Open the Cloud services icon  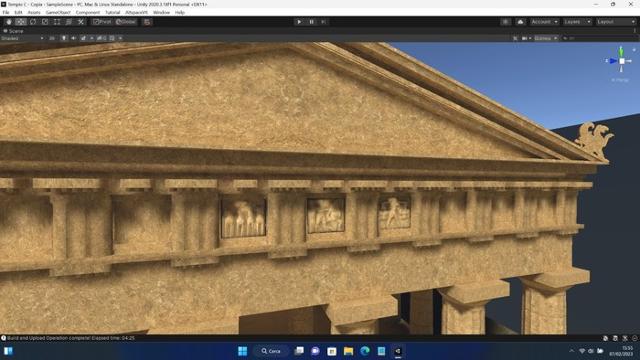(x=520, y=22)
